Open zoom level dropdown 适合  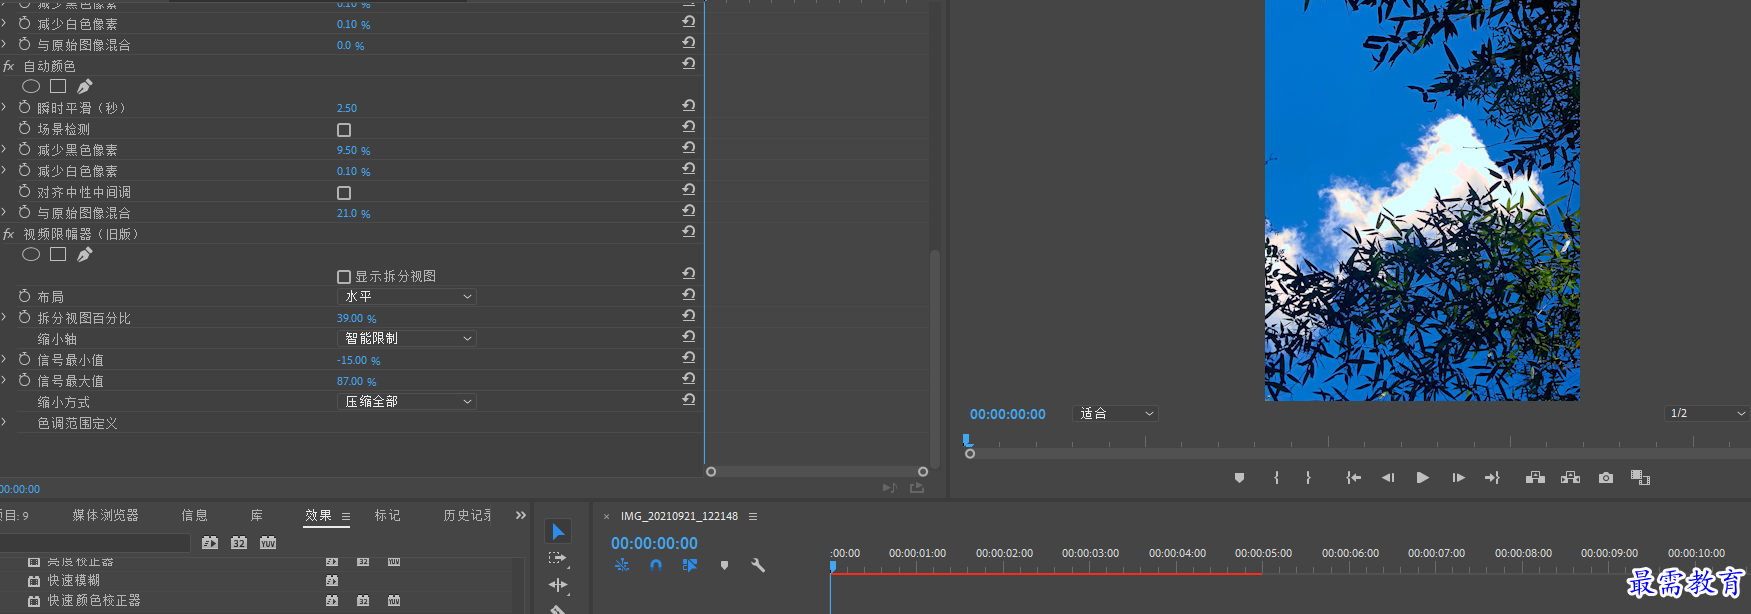click(x=1115, y=413)
